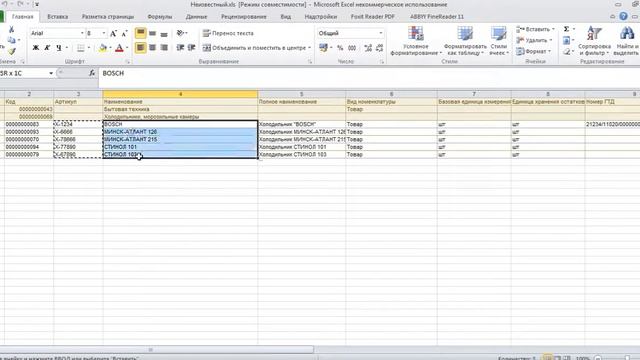Screen dimensions: 640x360
Task: Click the Decrease Indent icon
Action: pyautogui.click(x=180, y=48)
